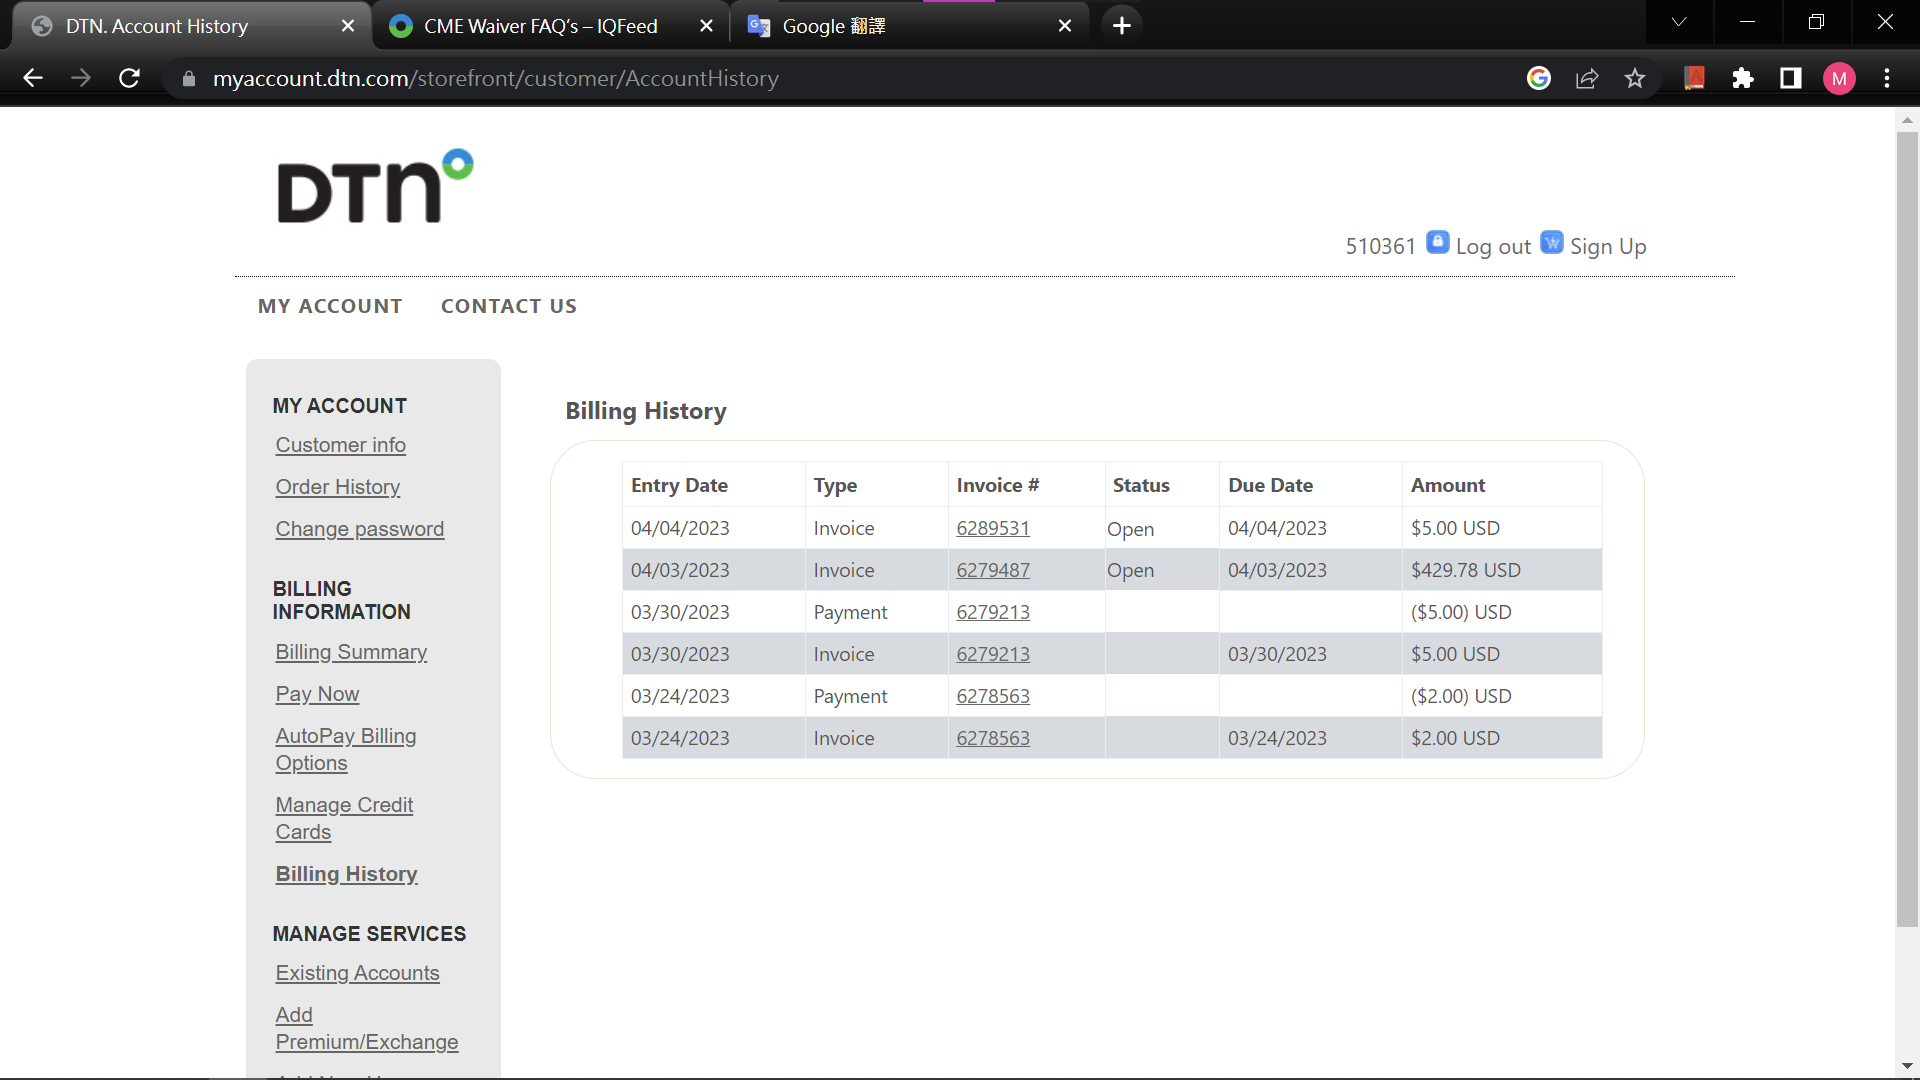This screenshot has width=1920, height=1080.
Task: Click the page vertical scrollbar thumb
Action: point(1907,530)
